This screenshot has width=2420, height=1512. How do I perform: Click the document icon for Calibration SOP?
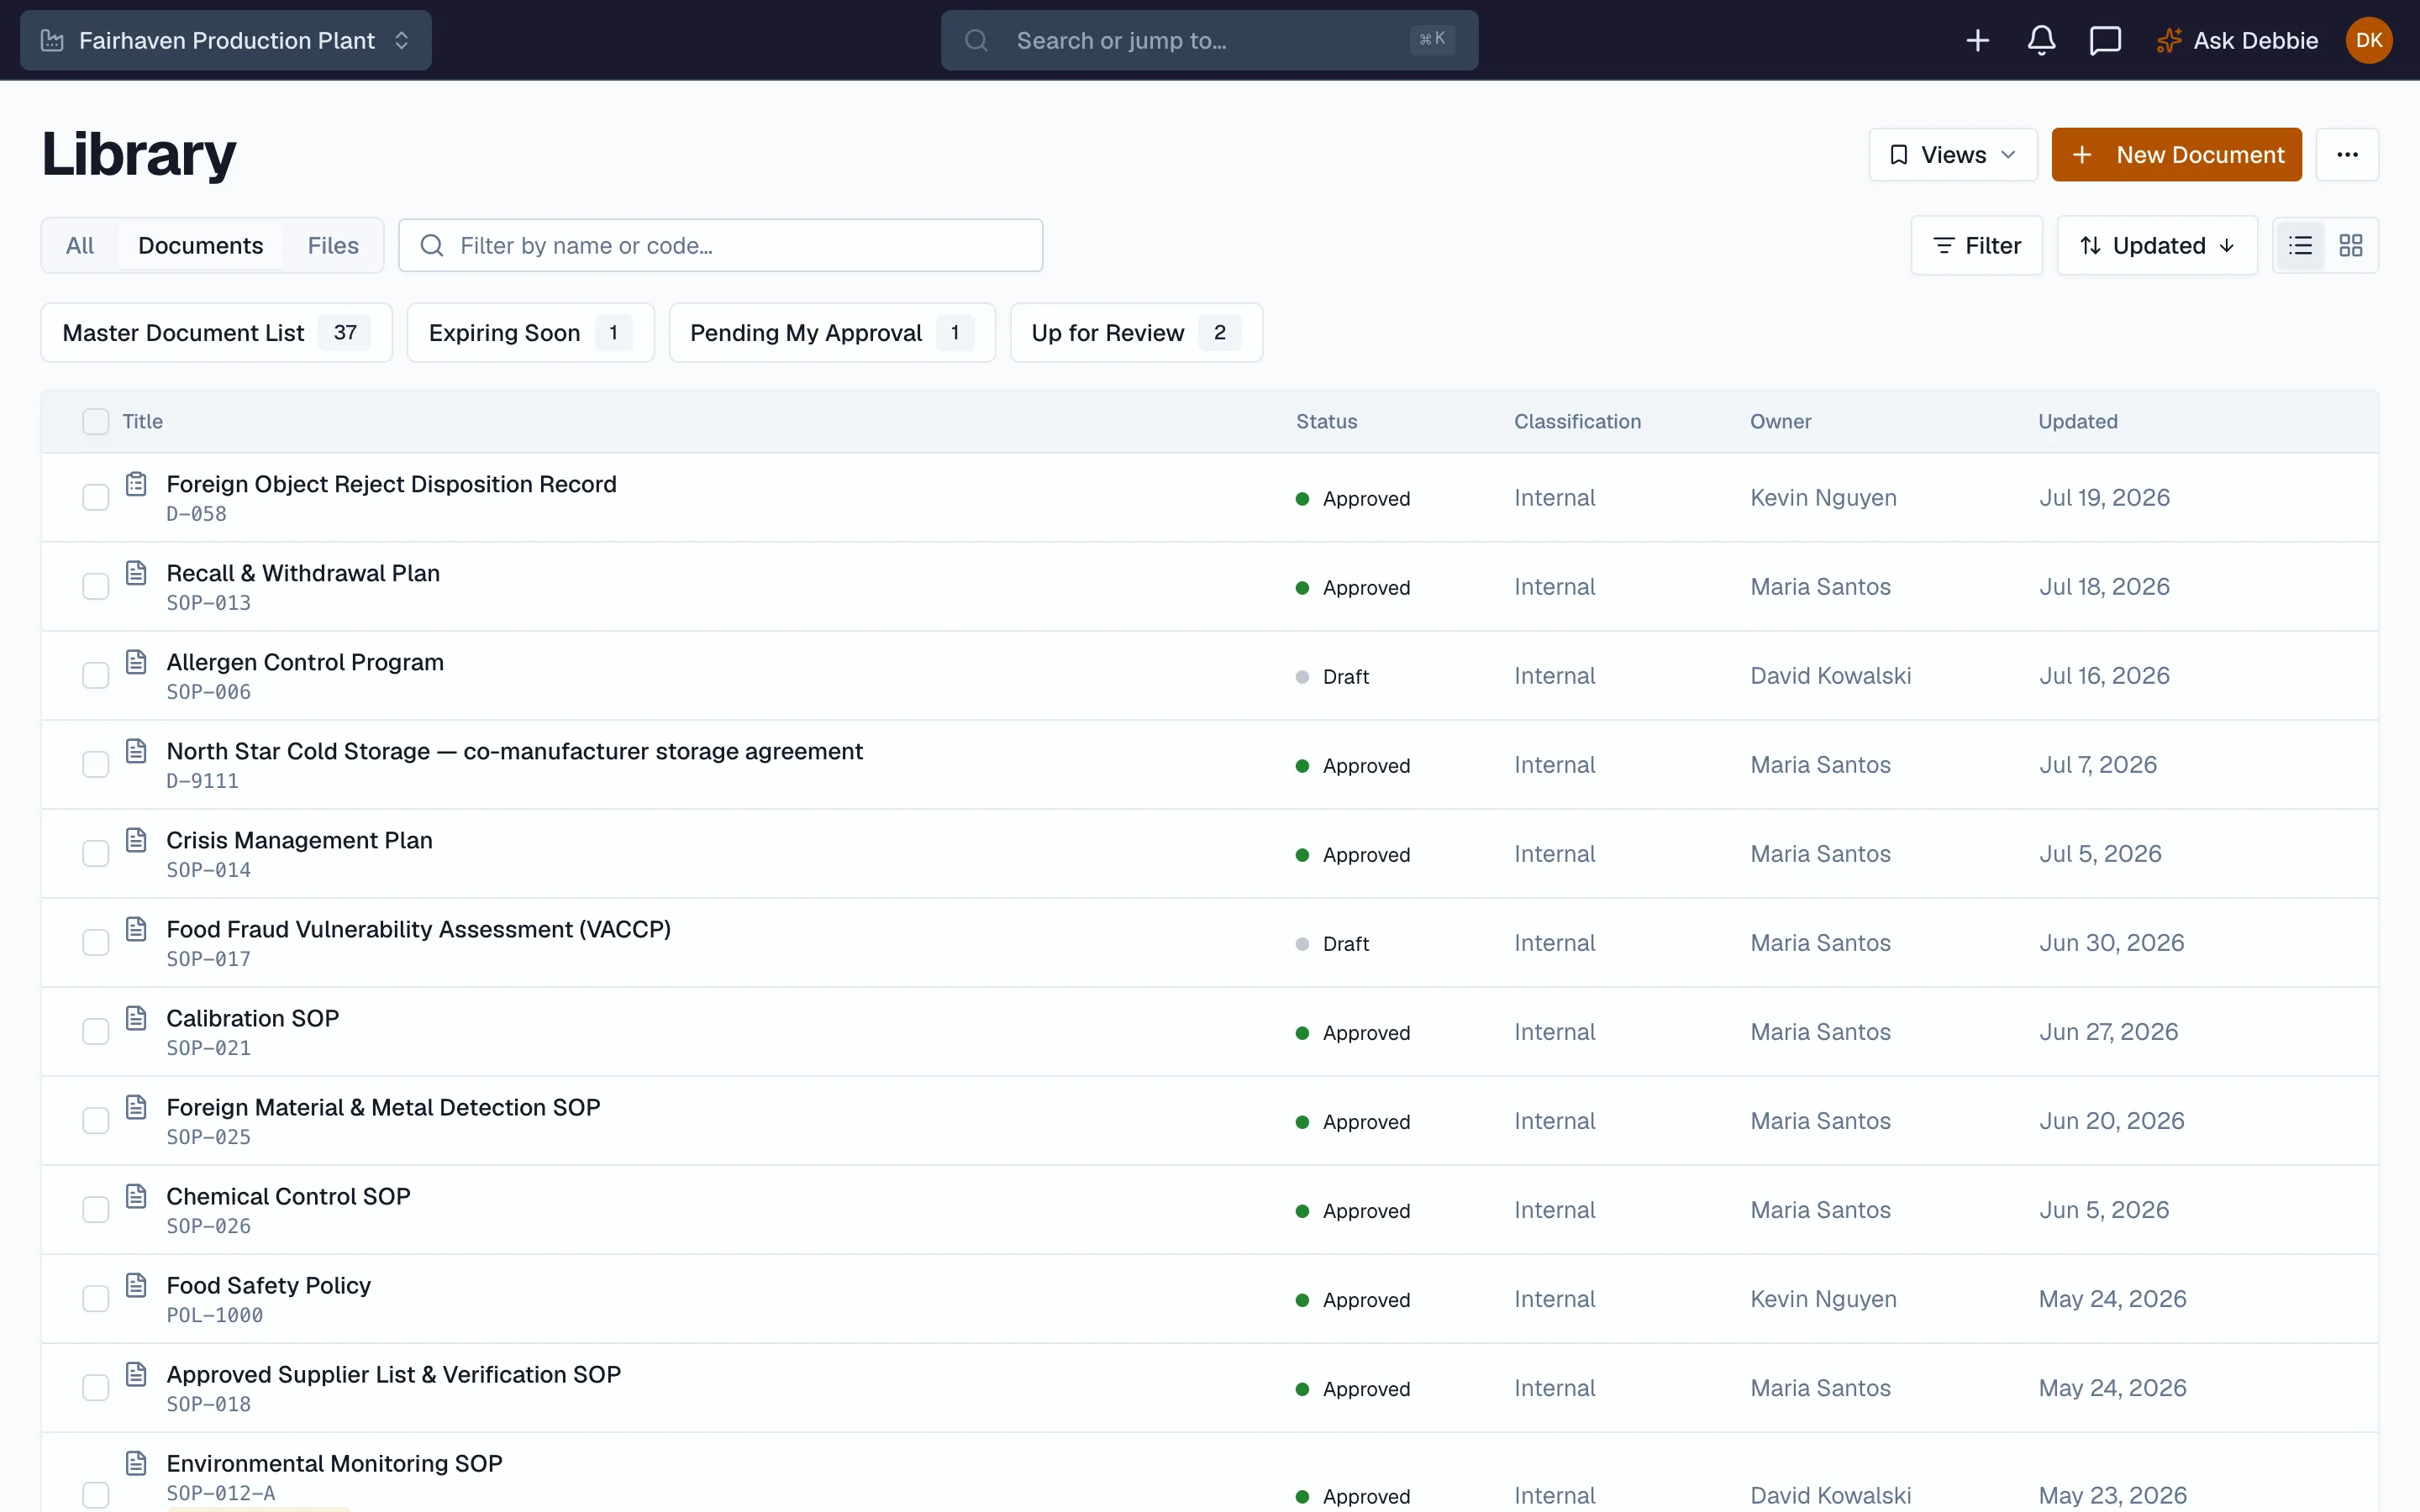(136, 1018)
